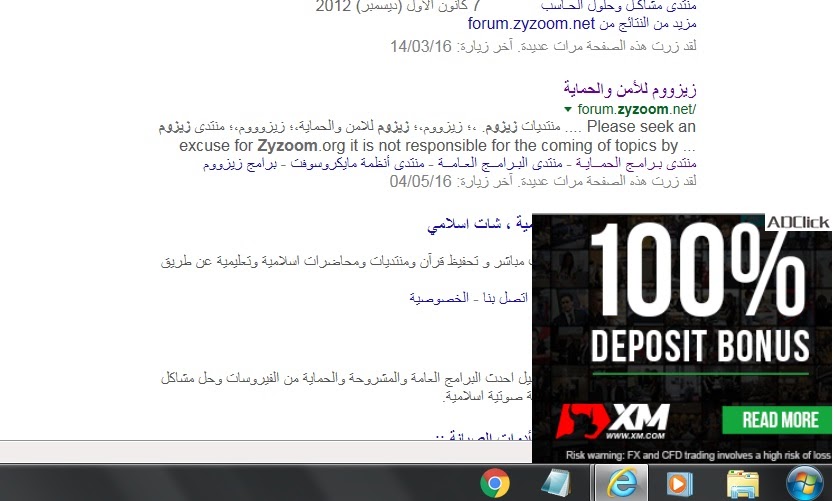Open the الخصوصية link

439,298
